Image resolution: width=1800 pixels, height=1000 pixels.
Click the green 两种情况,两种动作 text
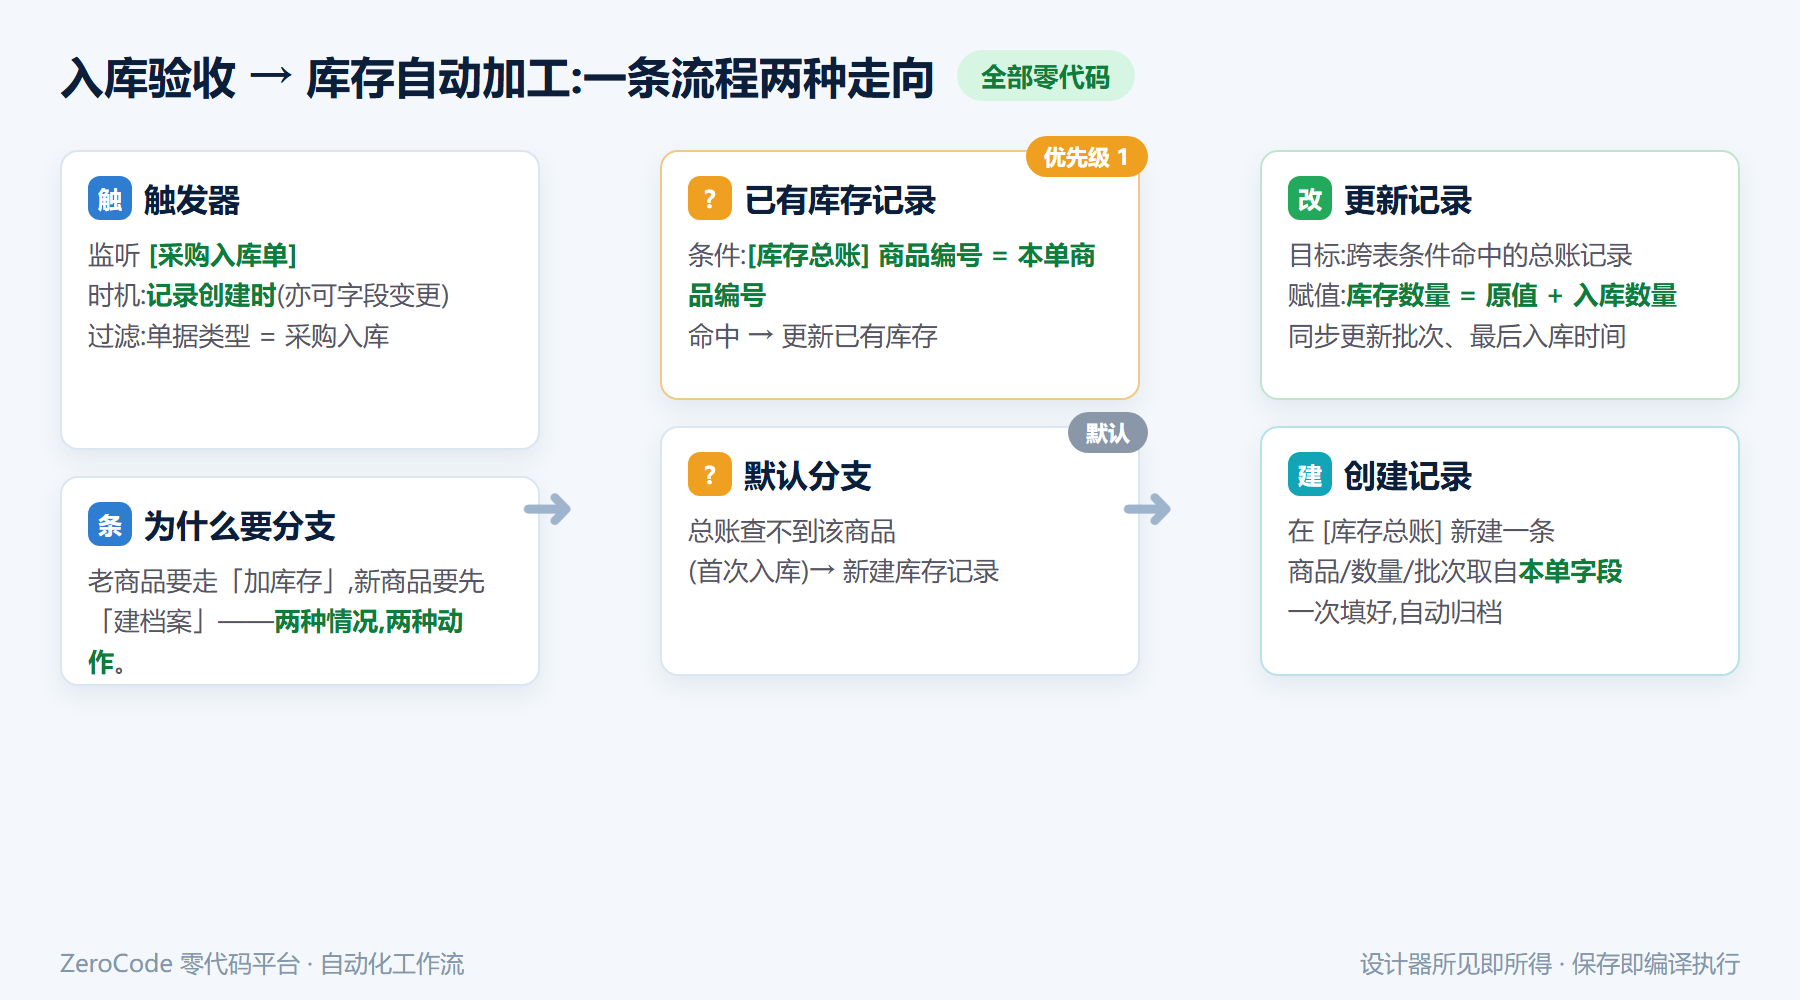(x=275, y=641)
